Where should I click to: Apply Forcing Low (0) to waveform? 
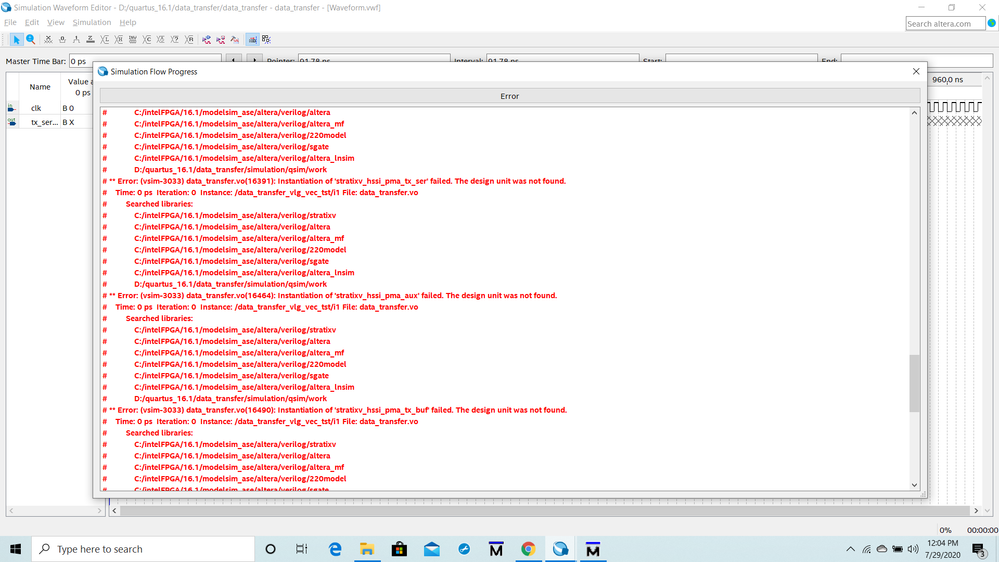(x=62, y=40)
